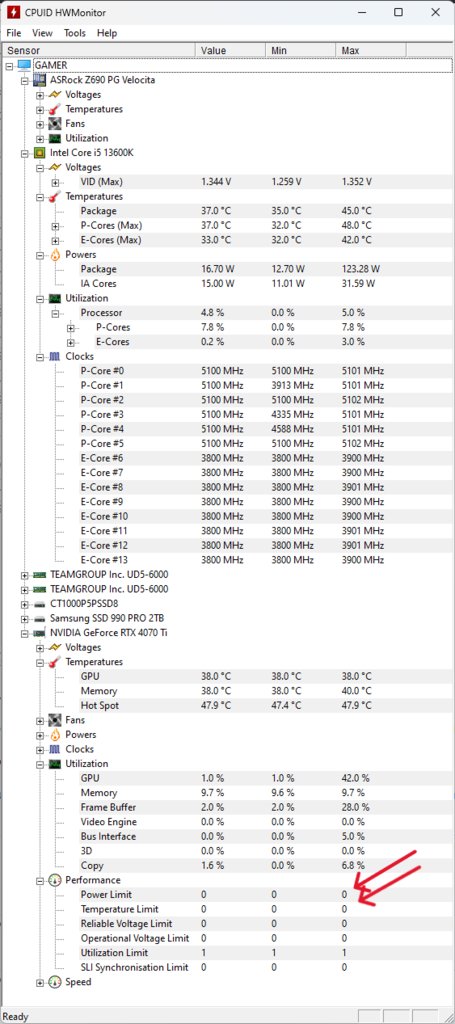Collapse the CPU Clocks section
The height and width of the screenshot is (1024, 455).
(x=40, y=357)
